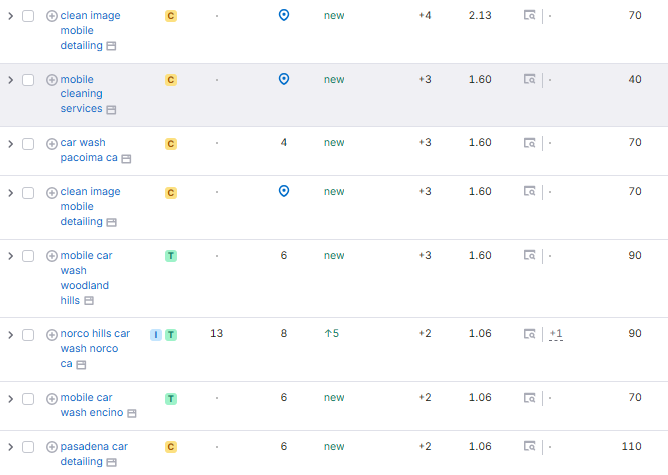The height and width of the screenshot is (475, 668).
Task: Expand the 'mobile cleaning services' row
Action: (x=10, y=80)
